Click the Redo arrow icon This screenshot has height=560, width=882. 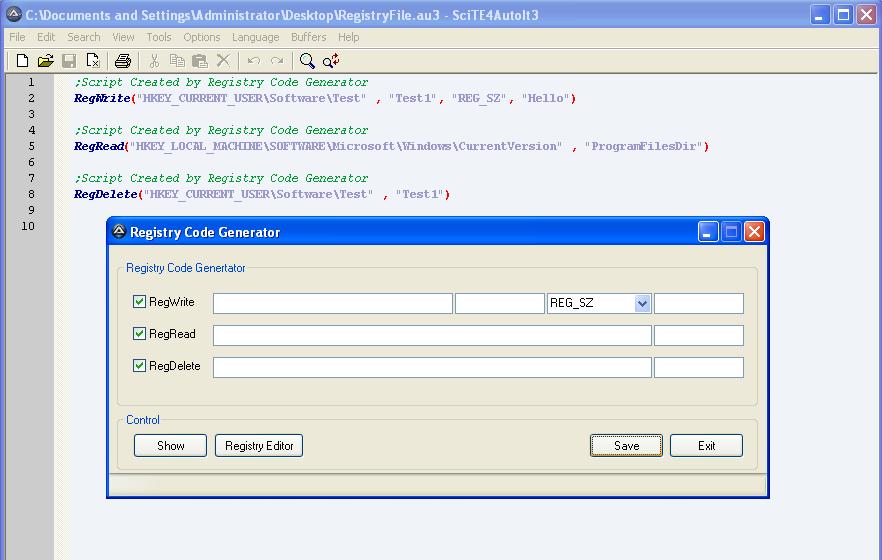[x=277, y=61]
